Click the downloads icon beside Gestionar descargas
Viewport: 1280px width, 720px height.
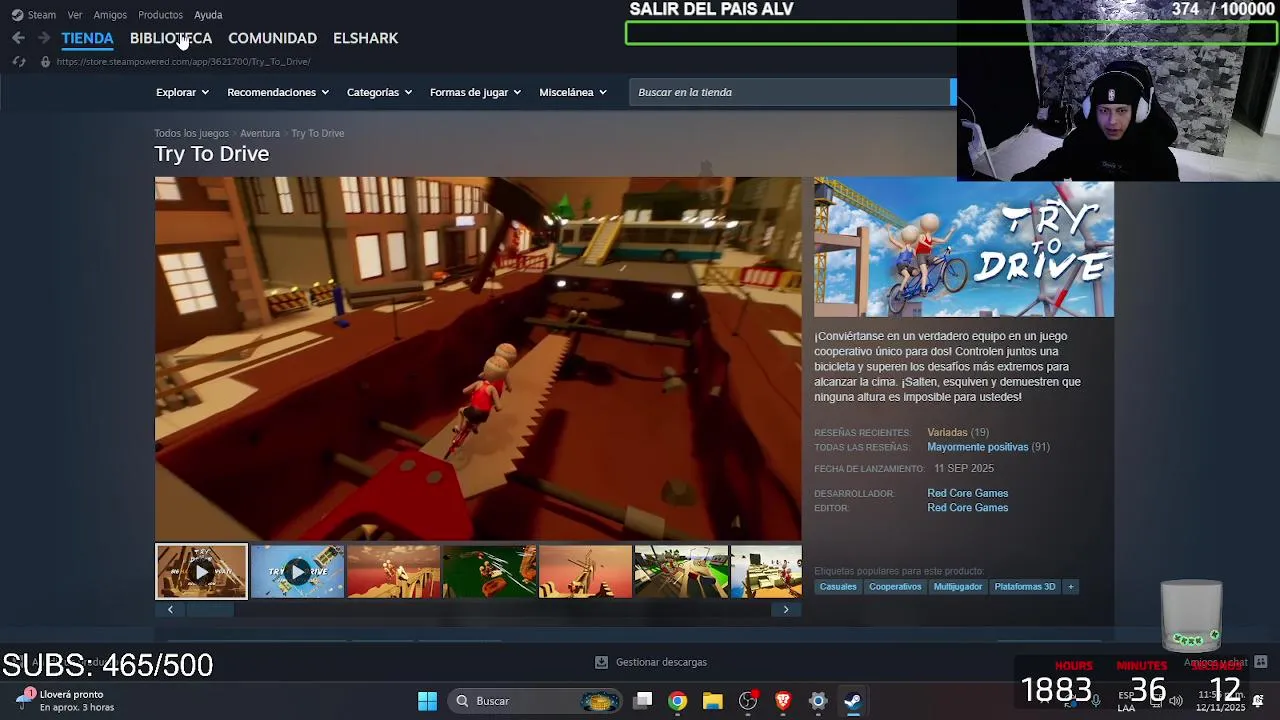pos(601,662)
